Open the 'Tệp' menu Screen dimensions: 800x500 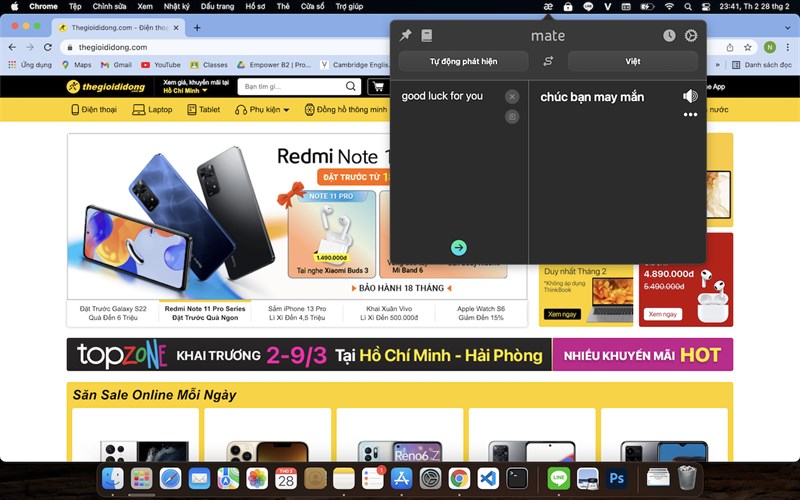pyautogui.click(x=75, y=7)
